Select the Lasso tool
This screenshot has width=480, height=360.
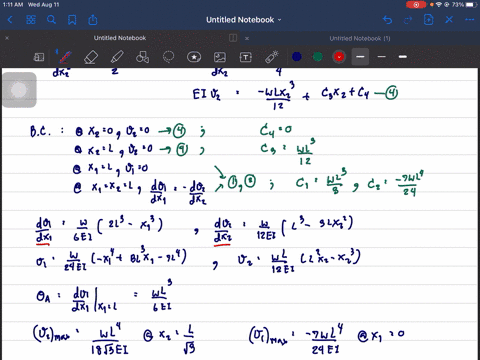168,57
